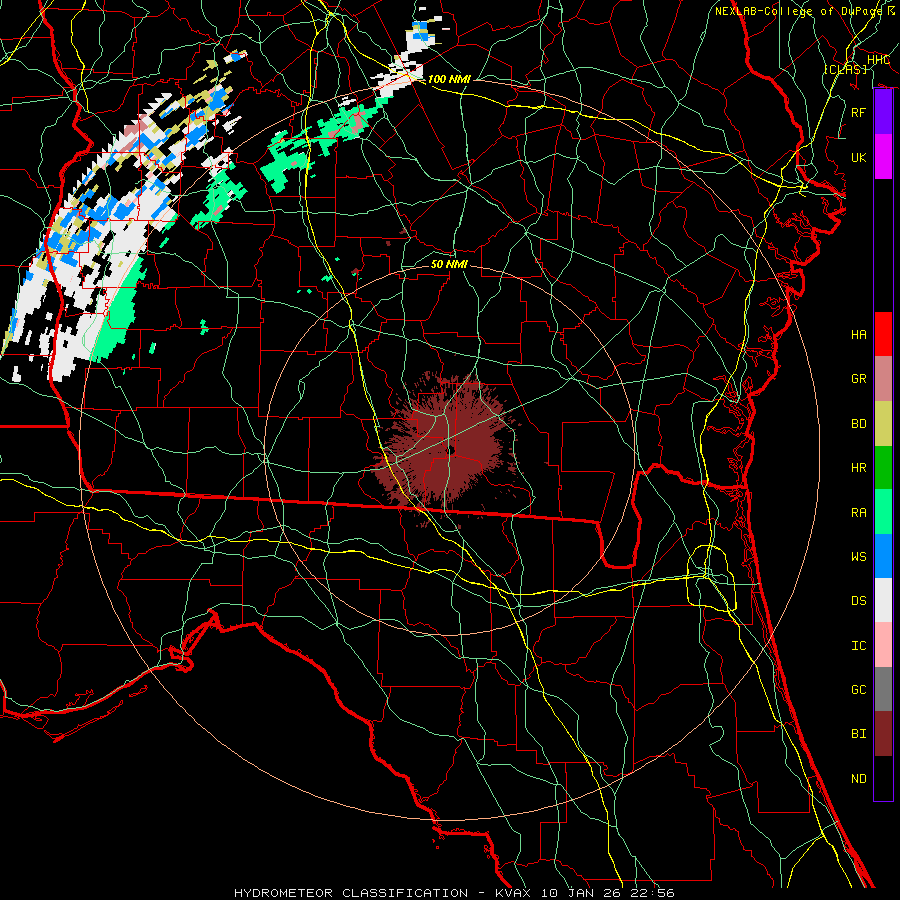The image size is (900, 900).
Task: Choose the mint green RA legend swatch
Action: 883,512
